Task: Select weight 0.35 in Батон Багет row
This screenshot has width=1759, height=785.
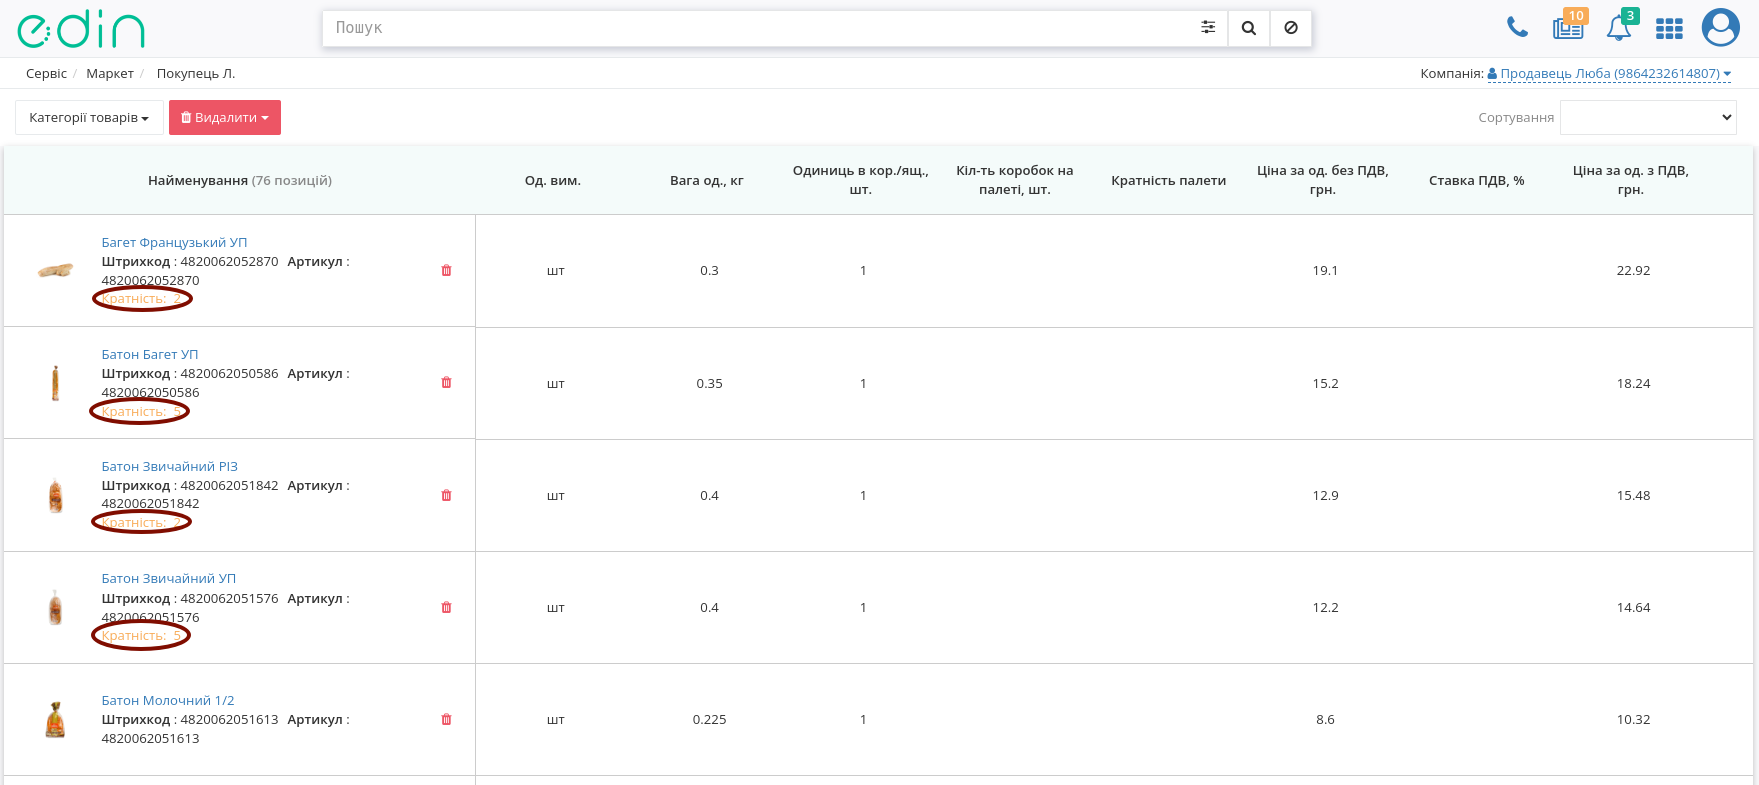Action: pos(709,383)
